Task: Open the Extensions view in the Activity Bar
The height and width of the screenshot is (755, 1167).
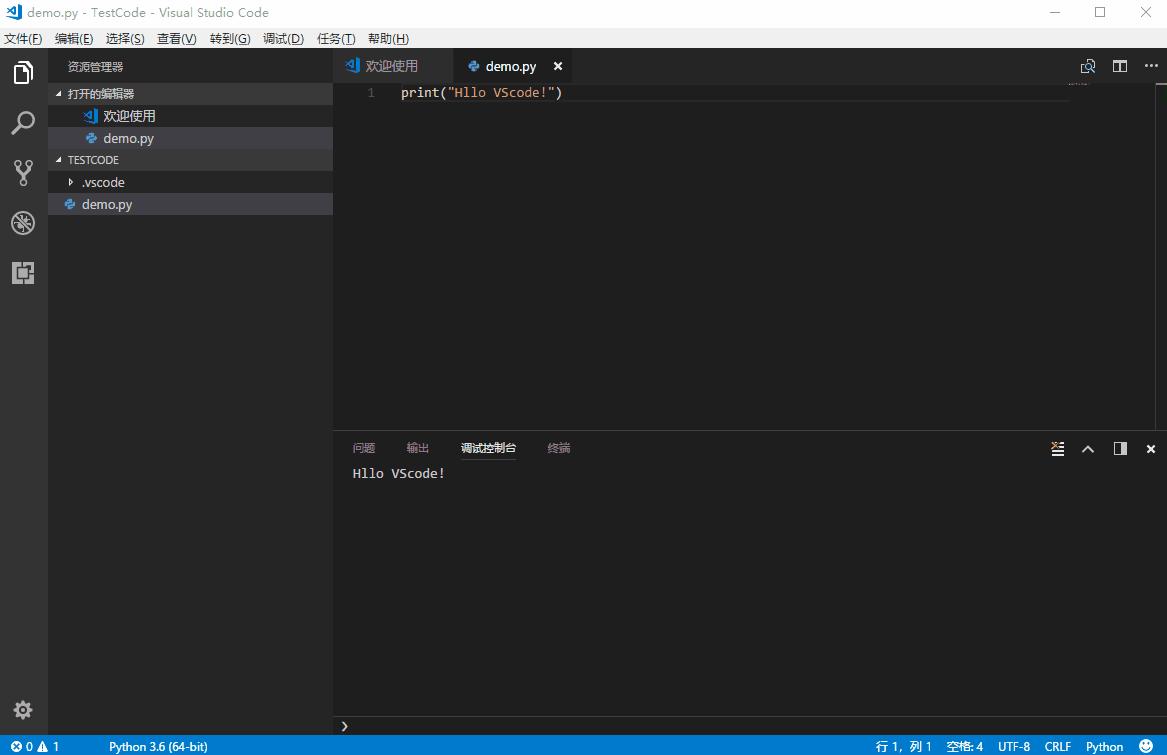Action: [22, 272]
